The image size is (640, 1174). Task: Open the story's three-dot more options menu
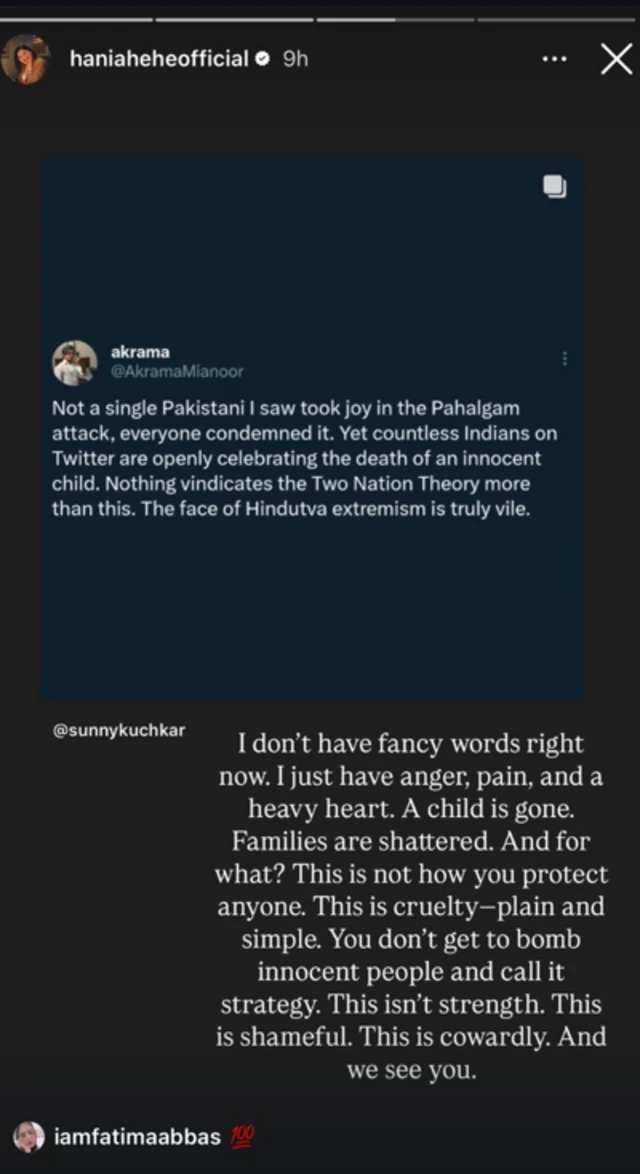click(x=554, y=59)
